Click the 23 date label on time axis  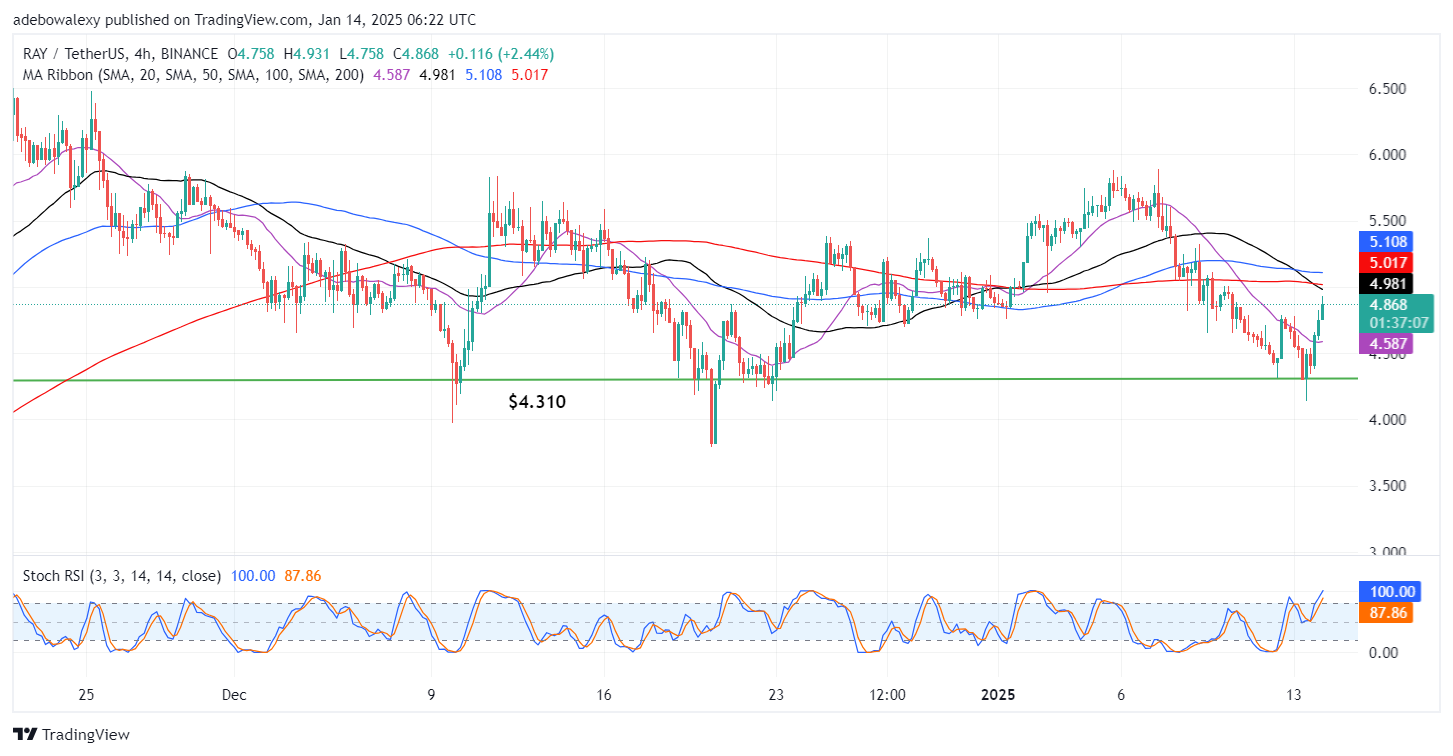[x=775, y=694]
